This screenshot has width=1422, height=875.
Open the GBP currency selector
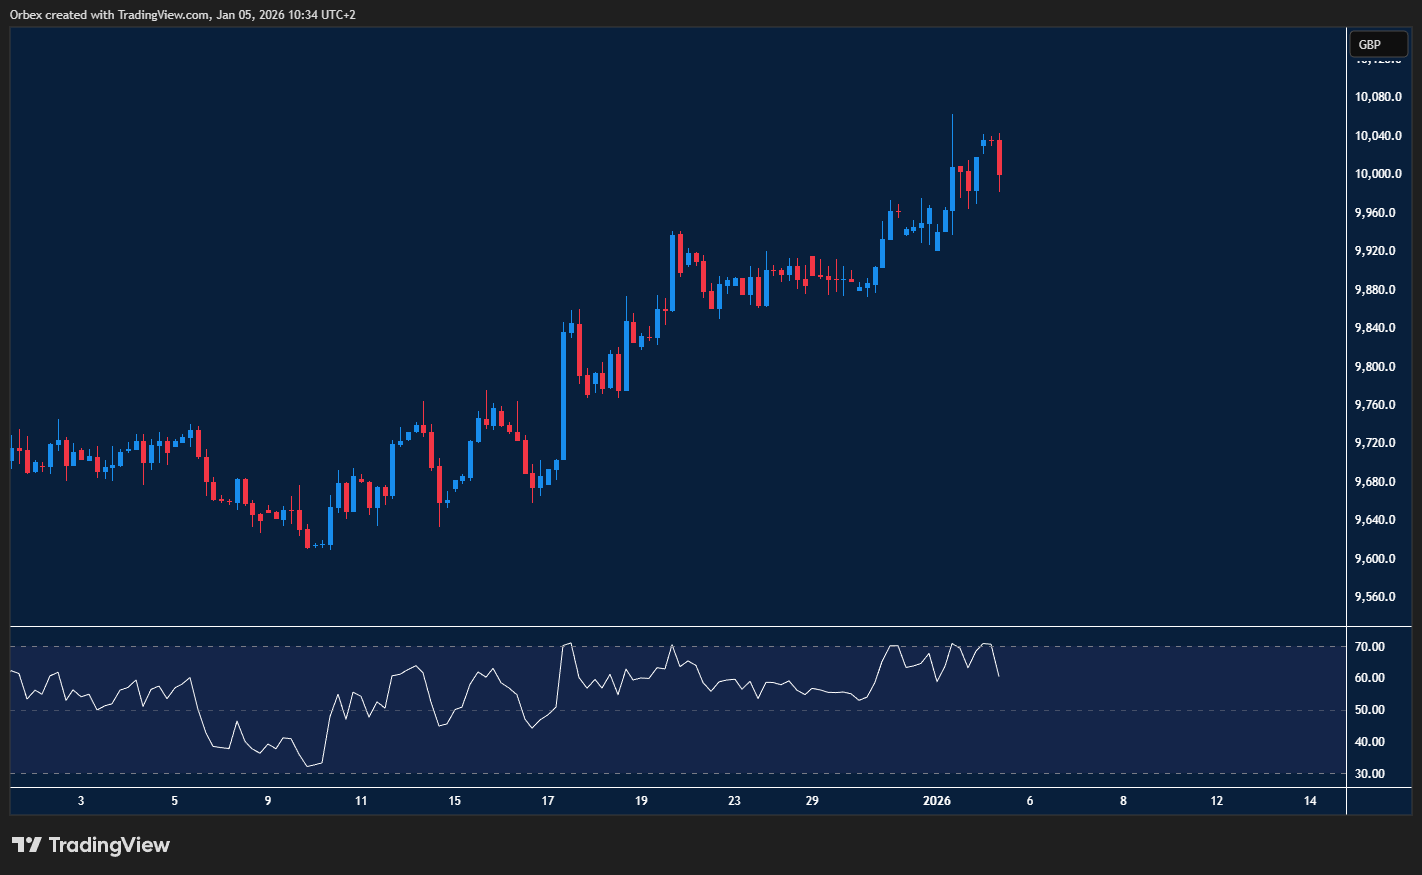[x=1377, y=44]
